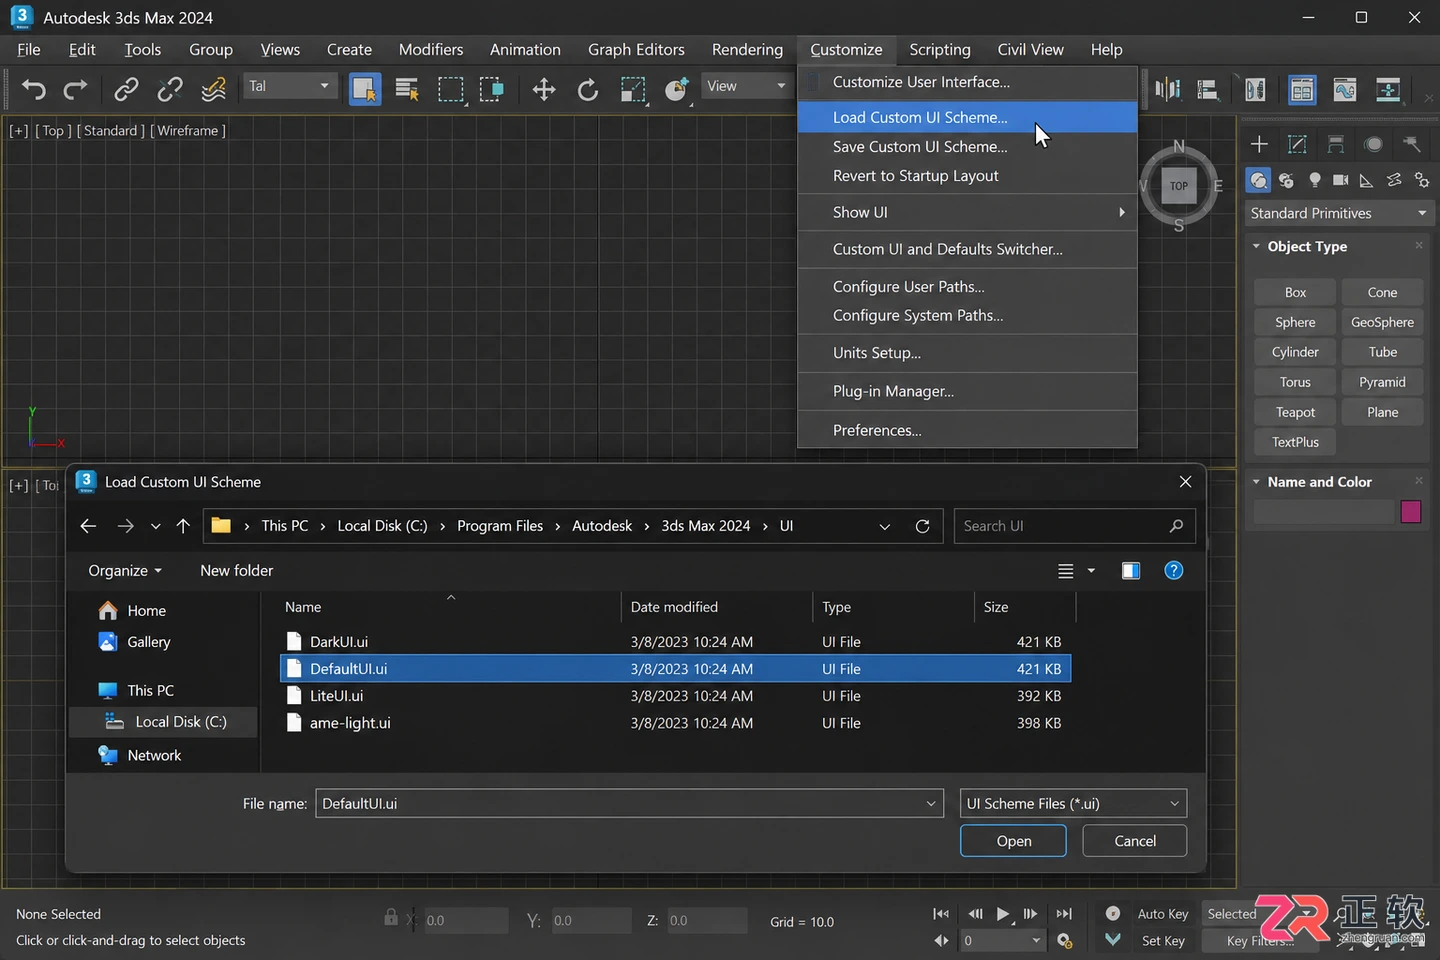
Task: Choose the Rectangular Selection Region tool
Action: pos(450,89)
